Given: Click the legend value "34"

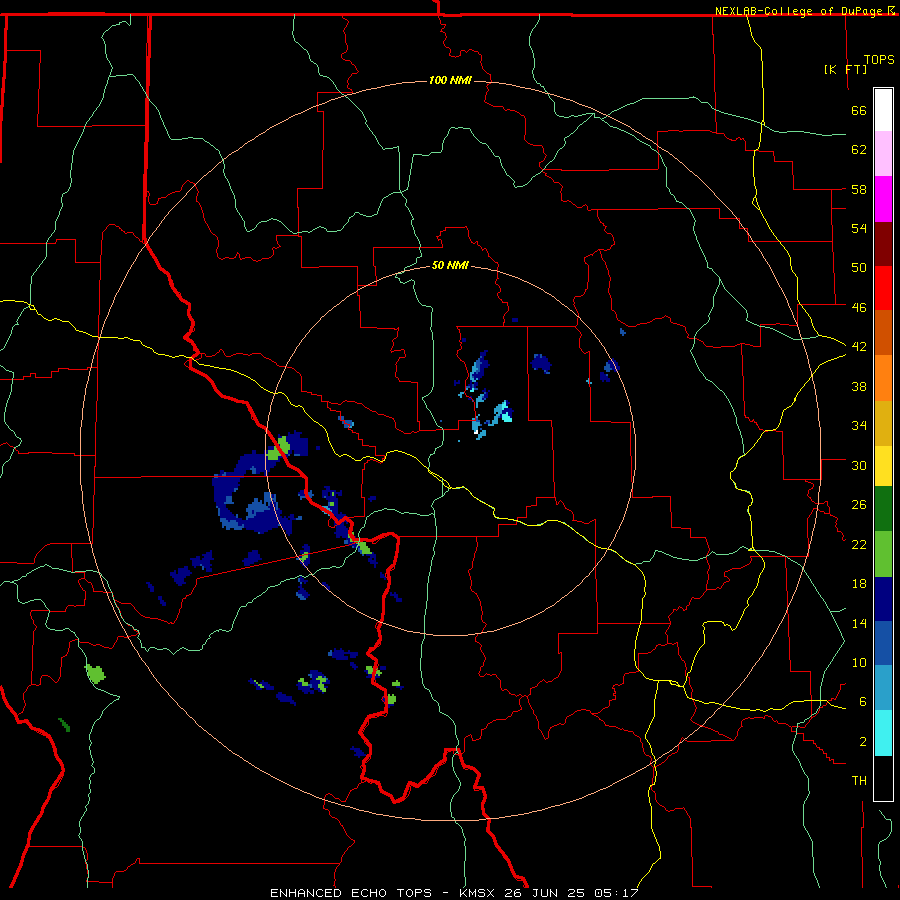Looking at the screenshot, I should 859,426.
